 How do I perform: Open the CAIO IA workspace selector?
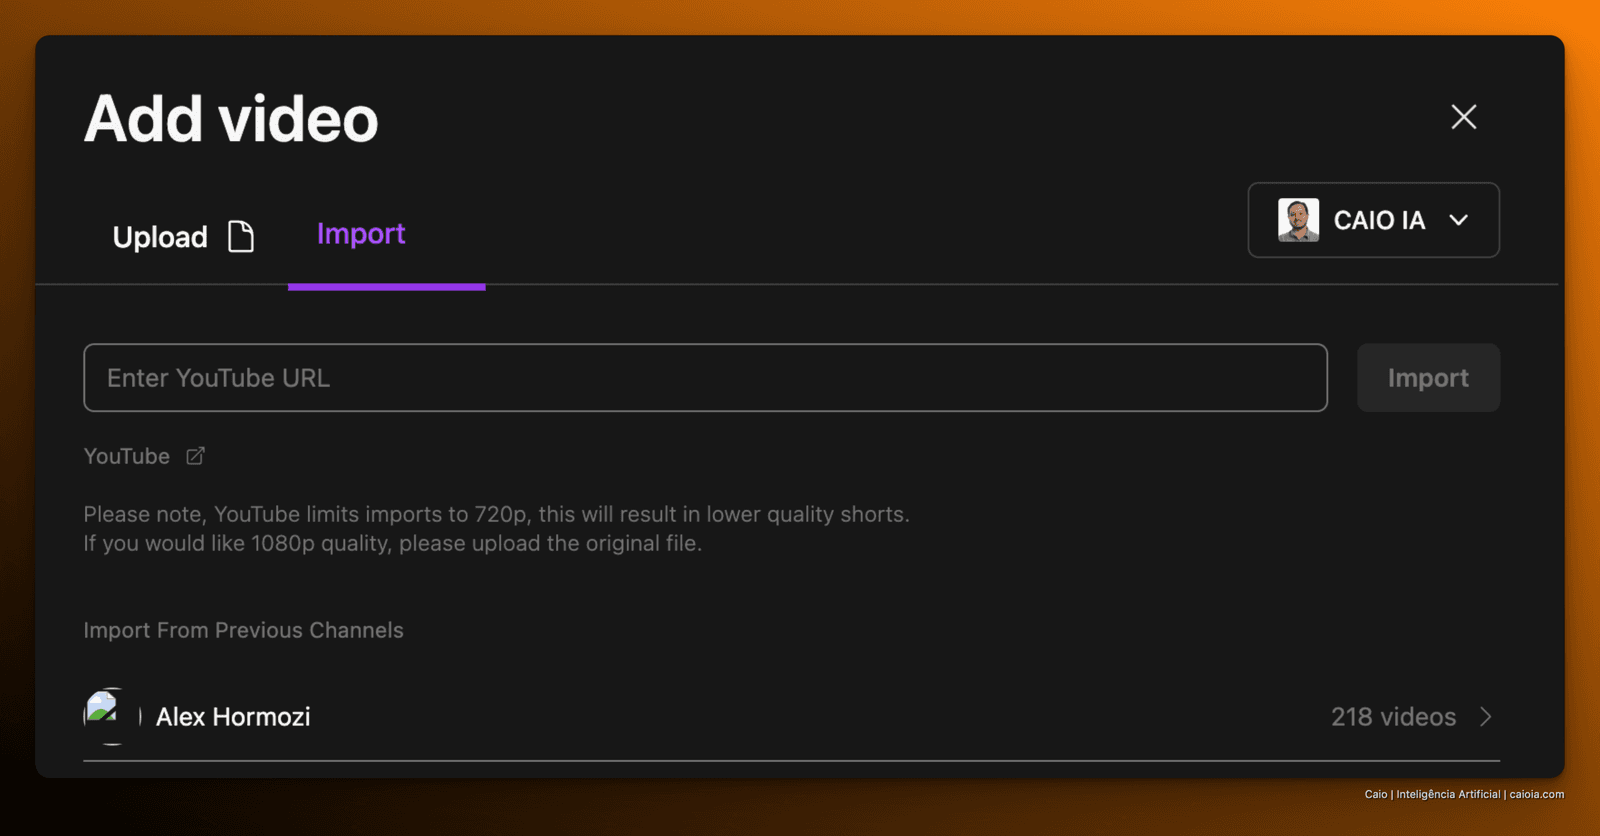(x=1373, y=220)
